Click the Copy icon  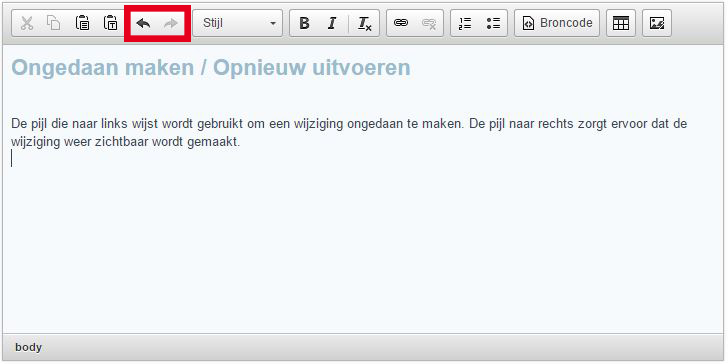click(54, 23)
